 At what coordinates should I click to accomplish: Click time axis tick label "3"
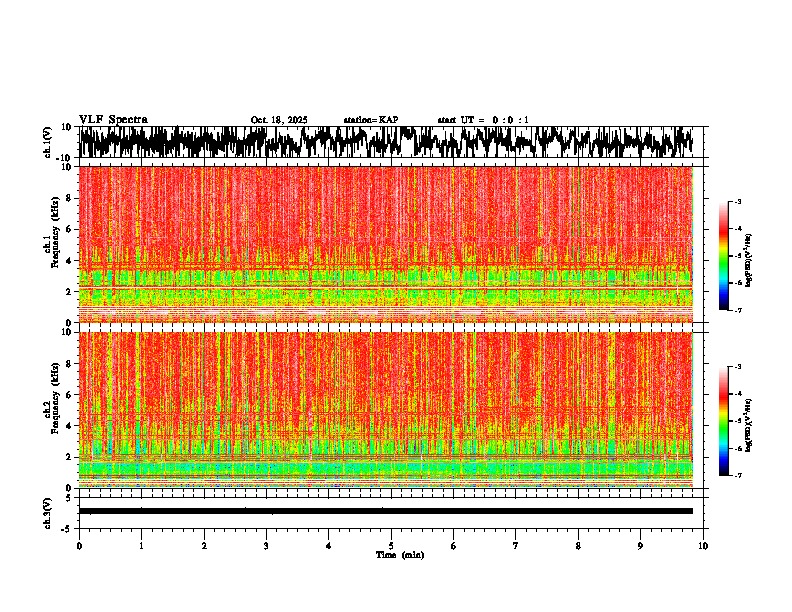tap(266, 546)
